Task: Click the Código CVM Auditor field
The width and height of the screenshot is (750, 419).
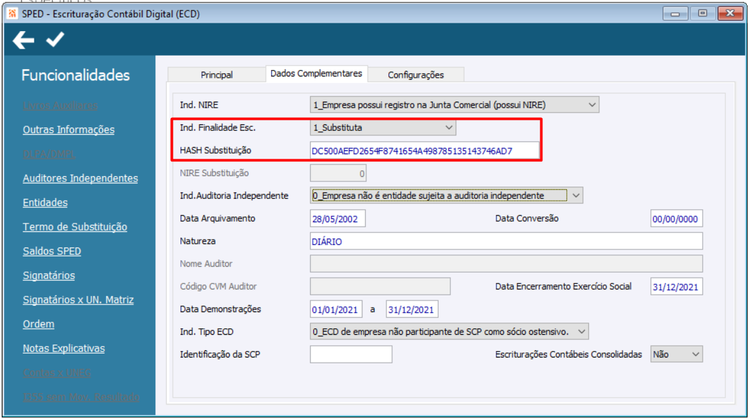Action: click(380, 287)
